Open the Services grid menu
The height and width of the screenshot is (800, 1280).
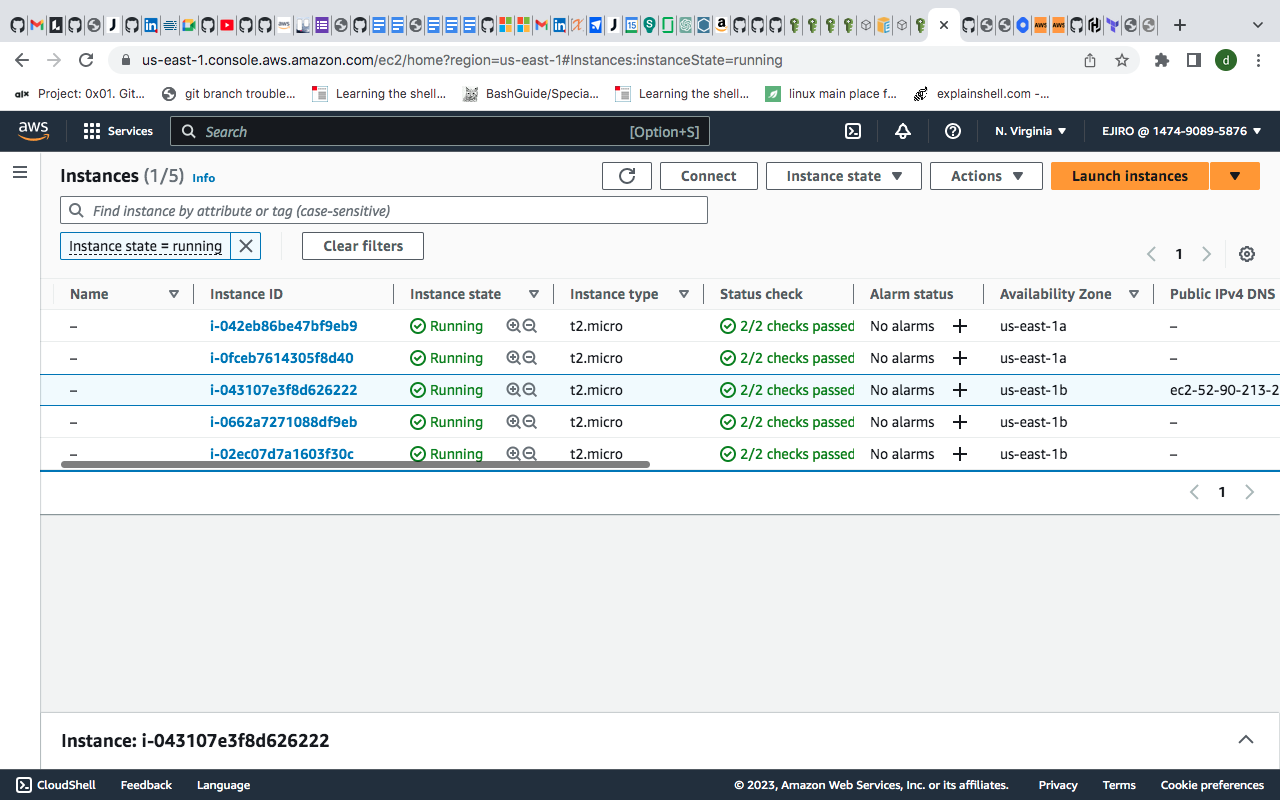[118, 131]
